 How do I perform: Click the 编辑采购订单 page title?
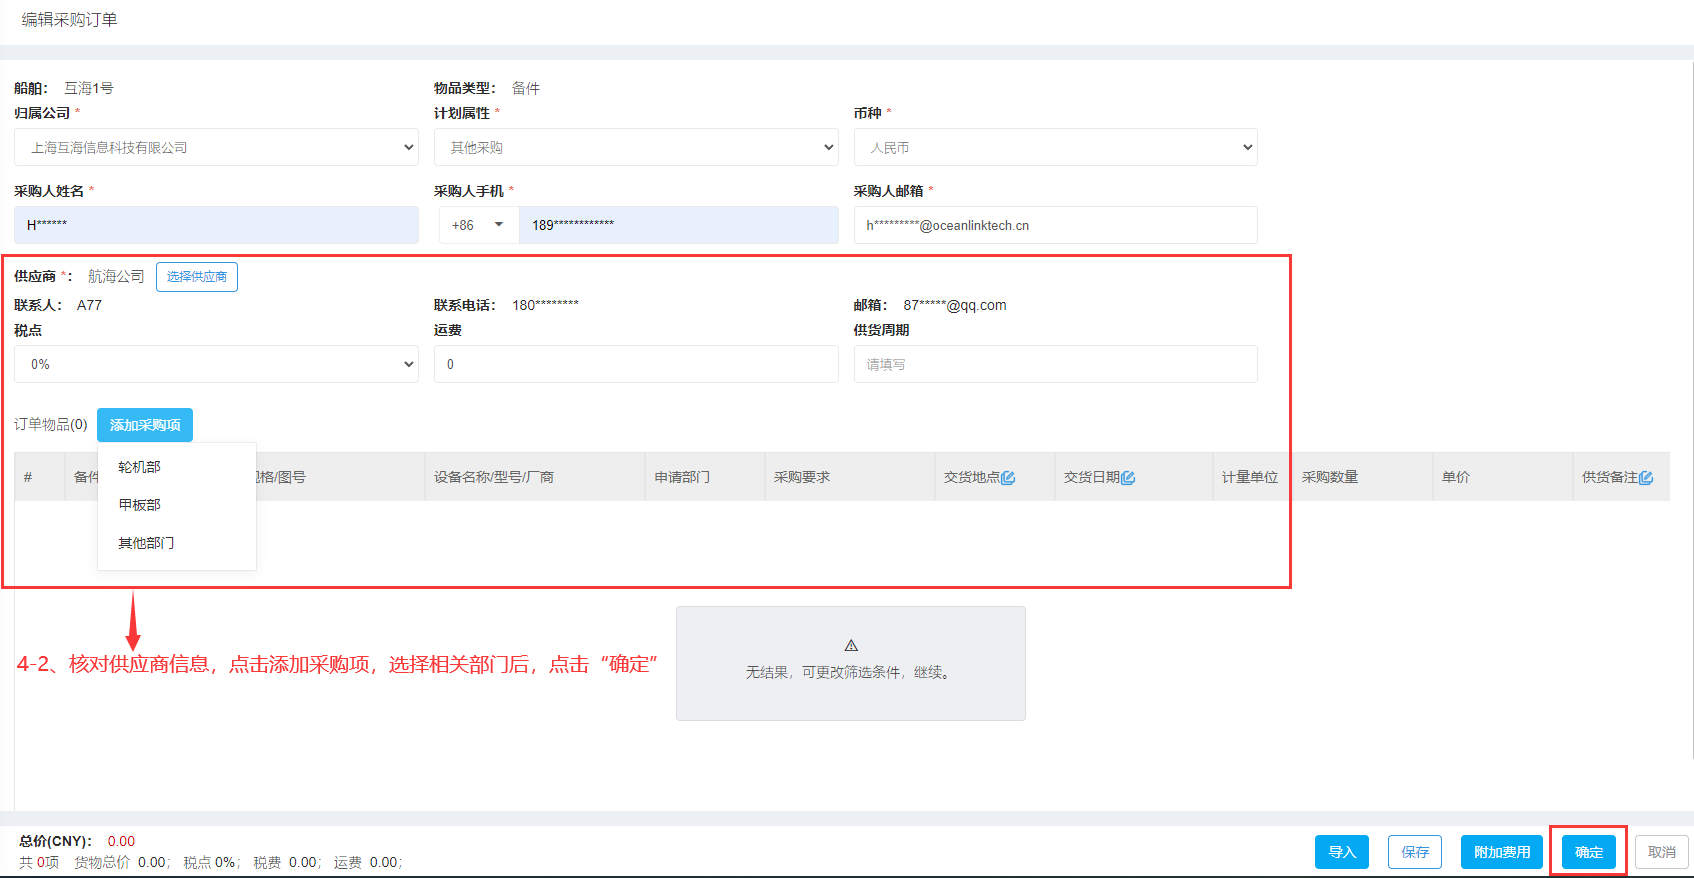pyautogui.click(x=70, y=19)
